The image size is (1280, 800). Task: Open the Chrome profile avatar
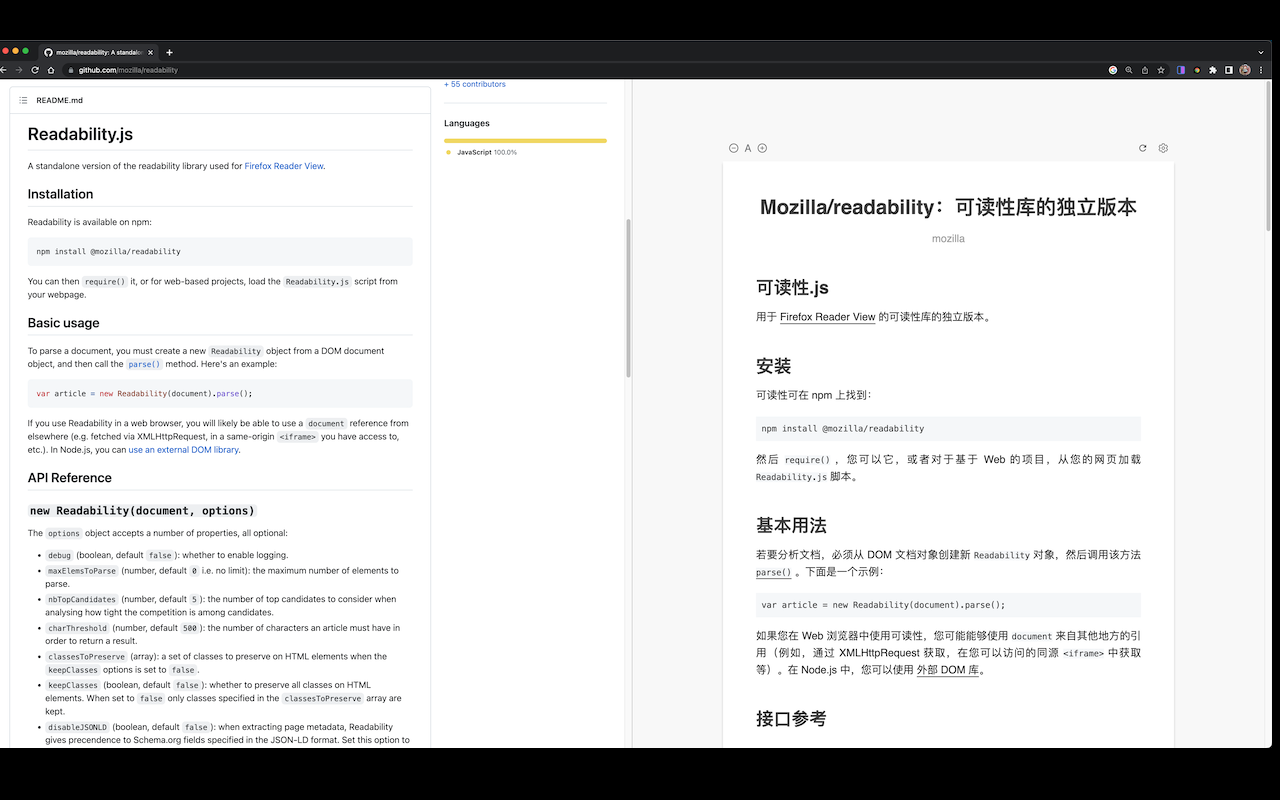click(1245, 70)
